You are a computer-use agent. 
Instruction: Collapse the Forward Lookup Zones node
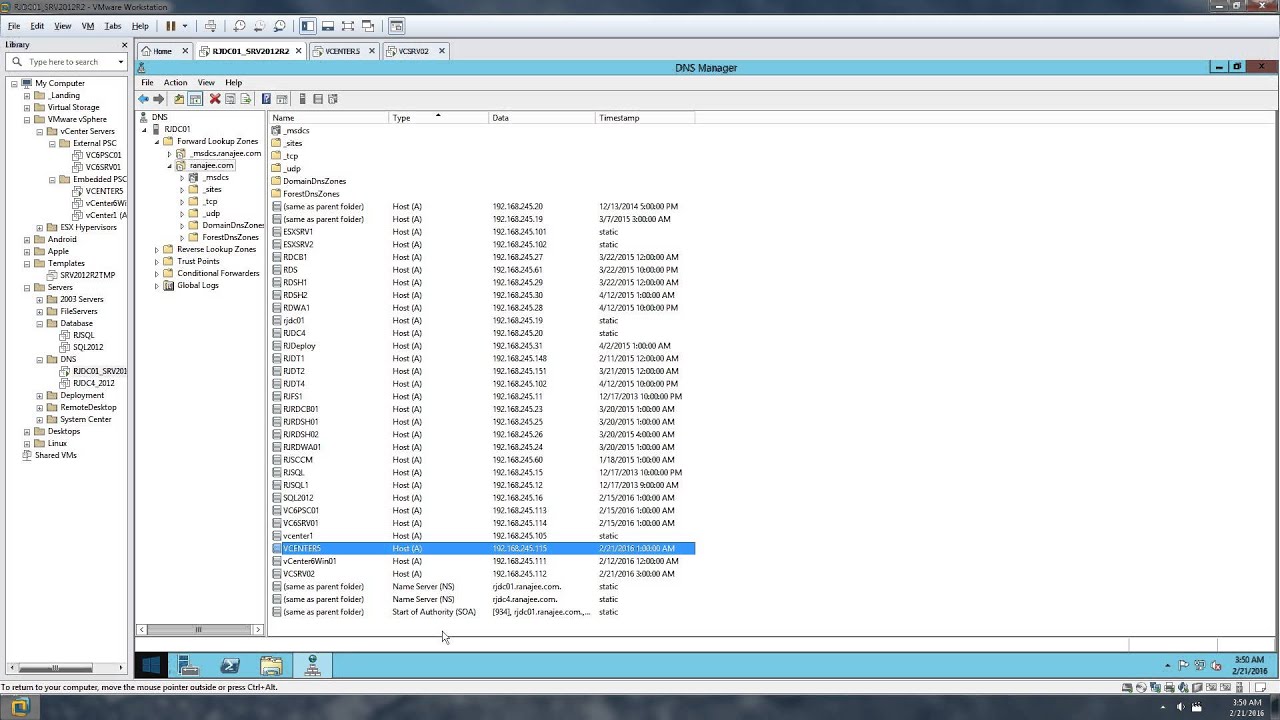click(157, 141)
